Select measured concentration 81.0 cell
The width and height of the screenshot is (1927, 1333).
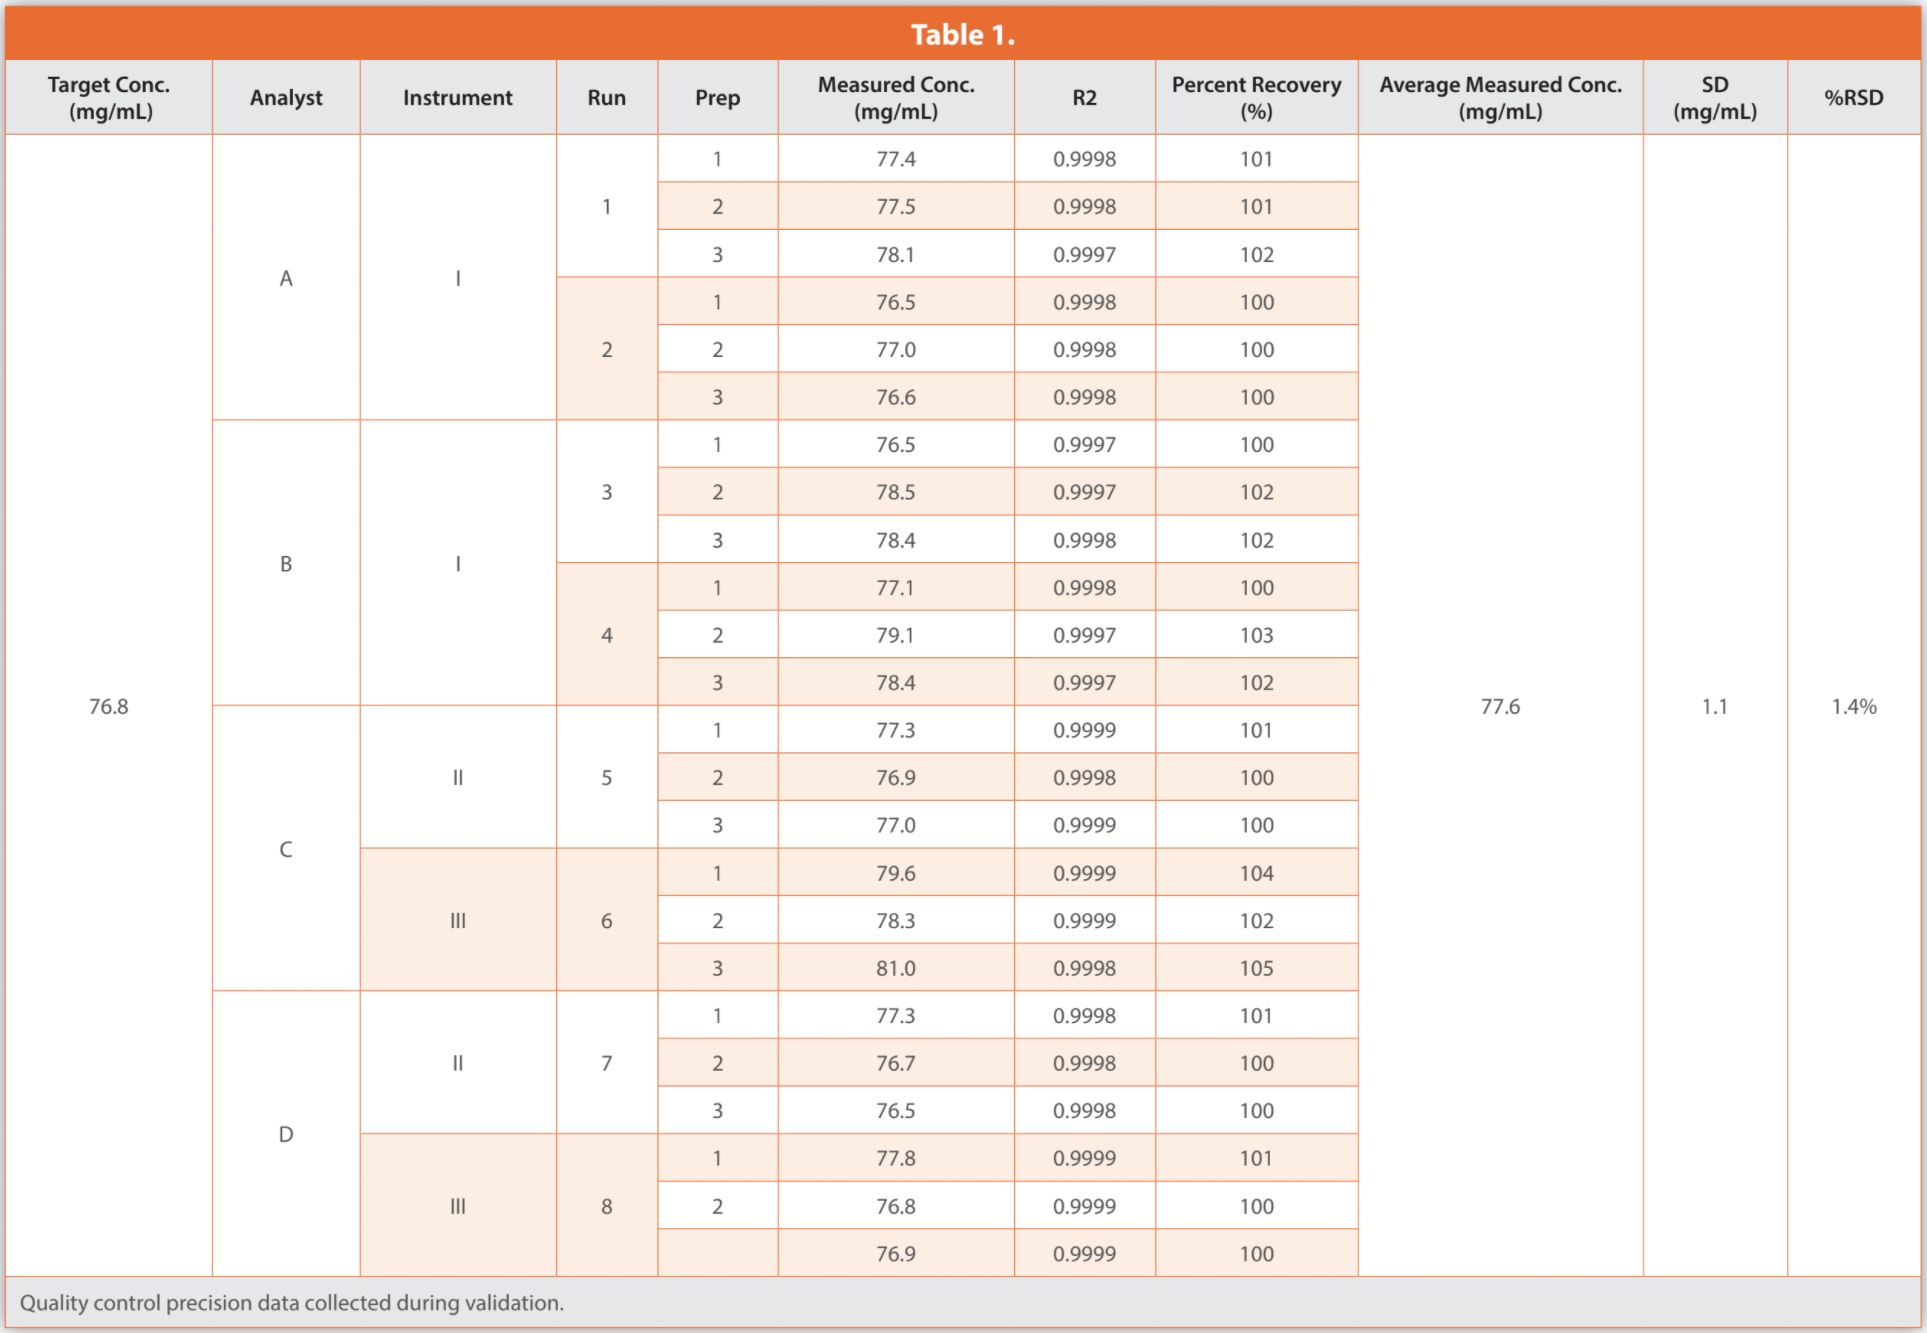(895, 968)
